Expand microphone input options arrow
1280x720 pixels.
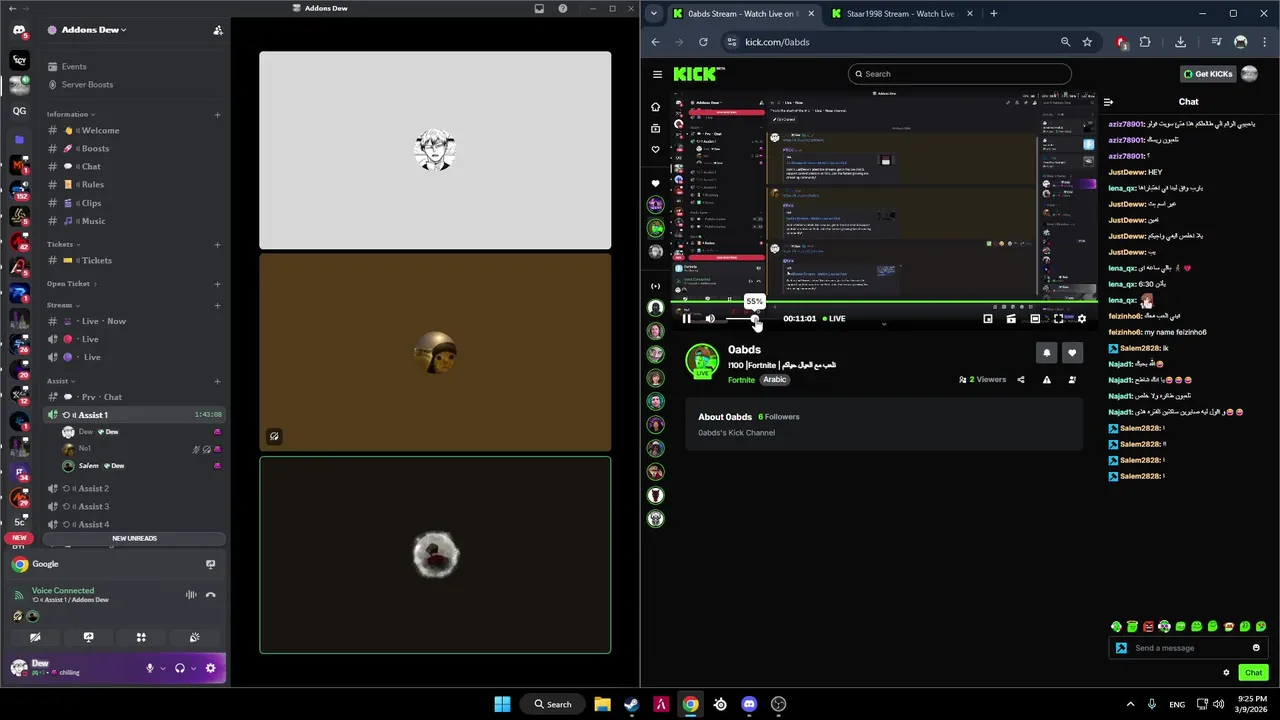(x=162, y=668)
